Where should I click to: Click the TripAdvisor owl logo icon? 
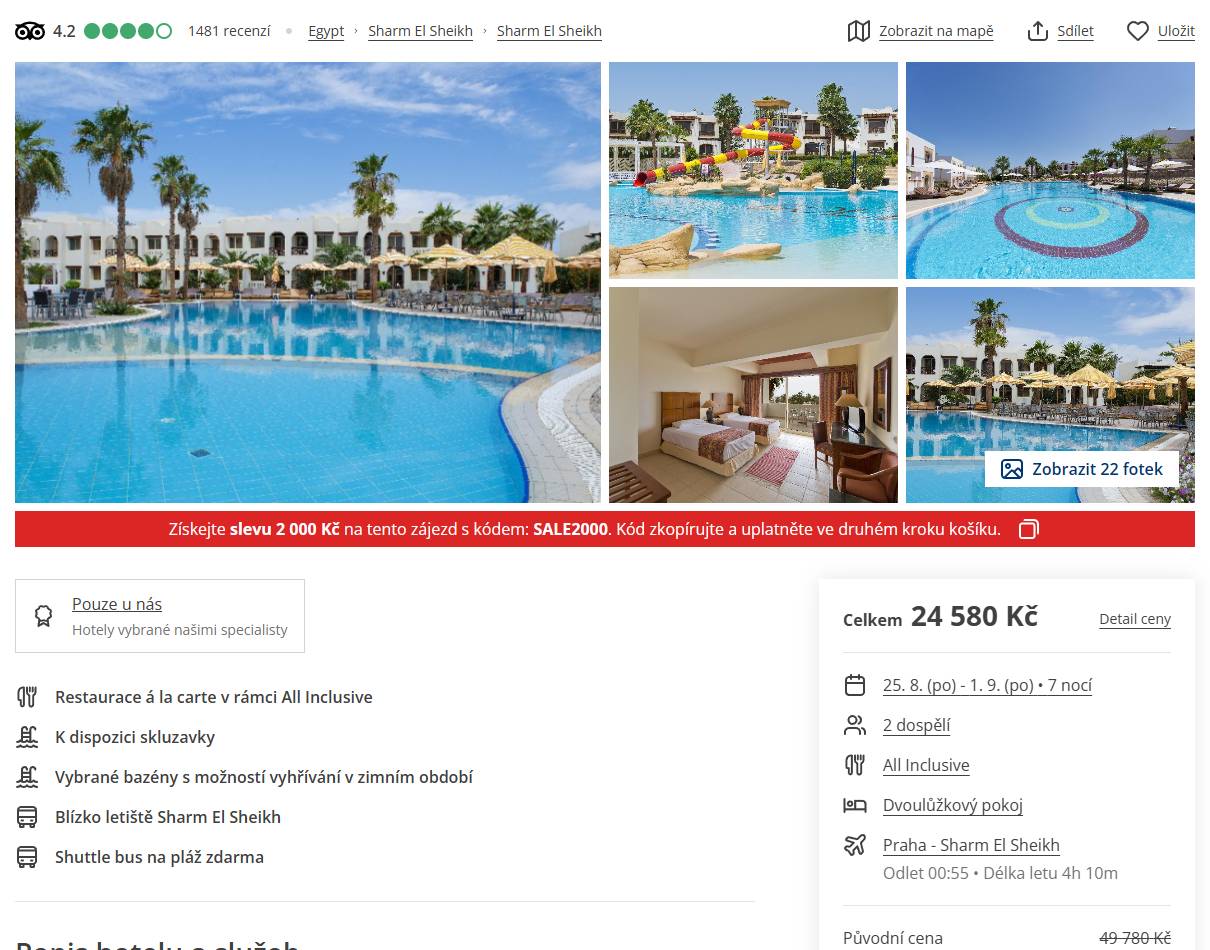[30, 31]
